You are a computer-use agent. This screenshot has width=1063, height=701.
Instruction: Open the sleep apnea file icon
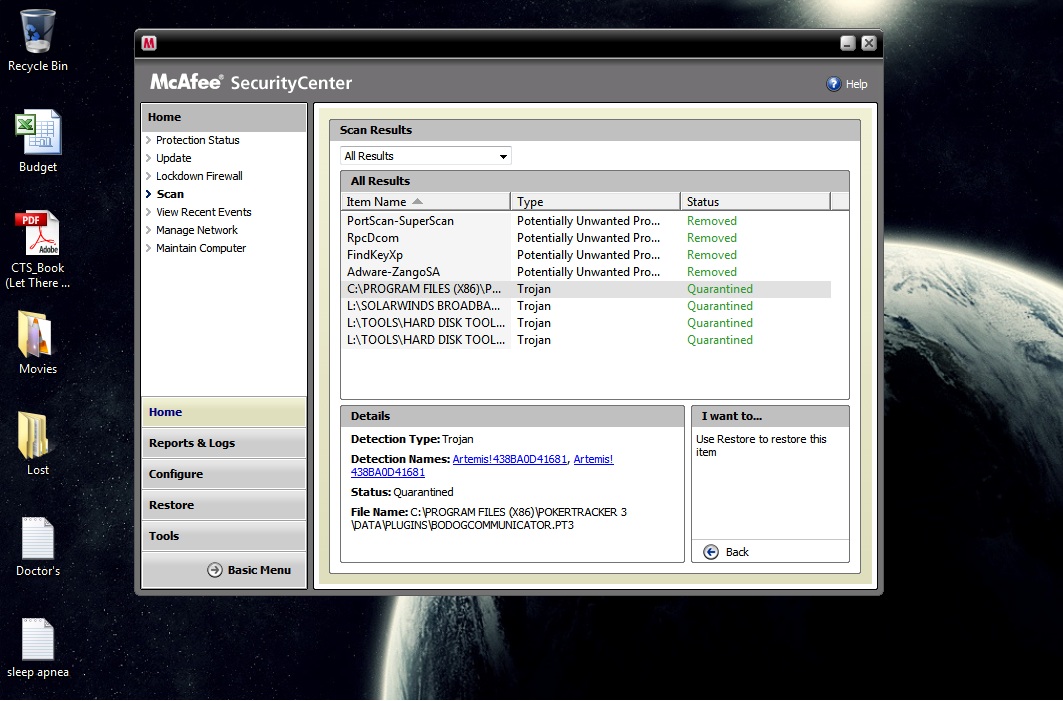[38, 639]
